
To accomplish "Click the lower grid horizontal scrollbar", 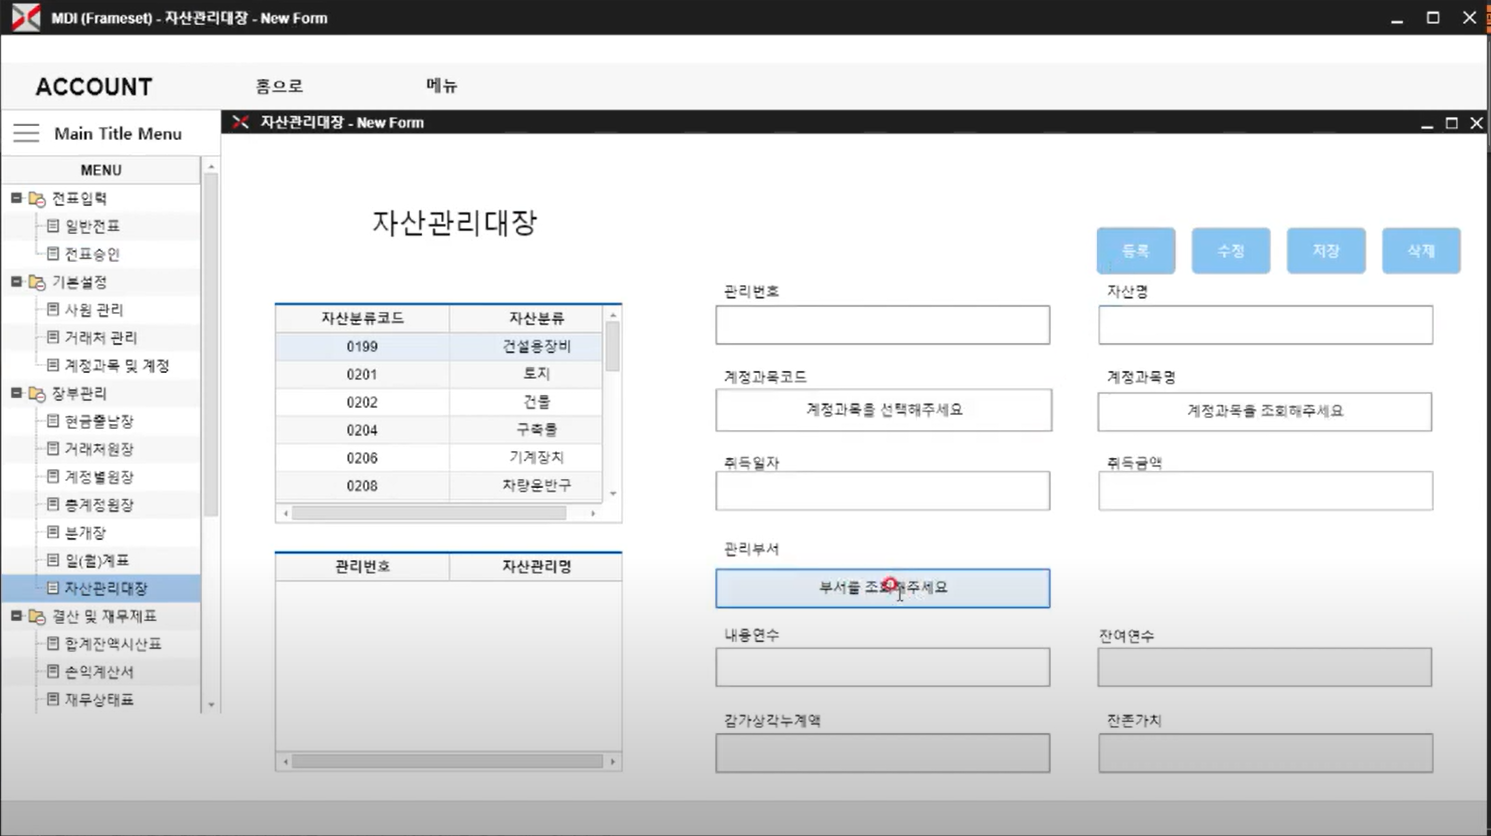I will (x=448, y=762).
